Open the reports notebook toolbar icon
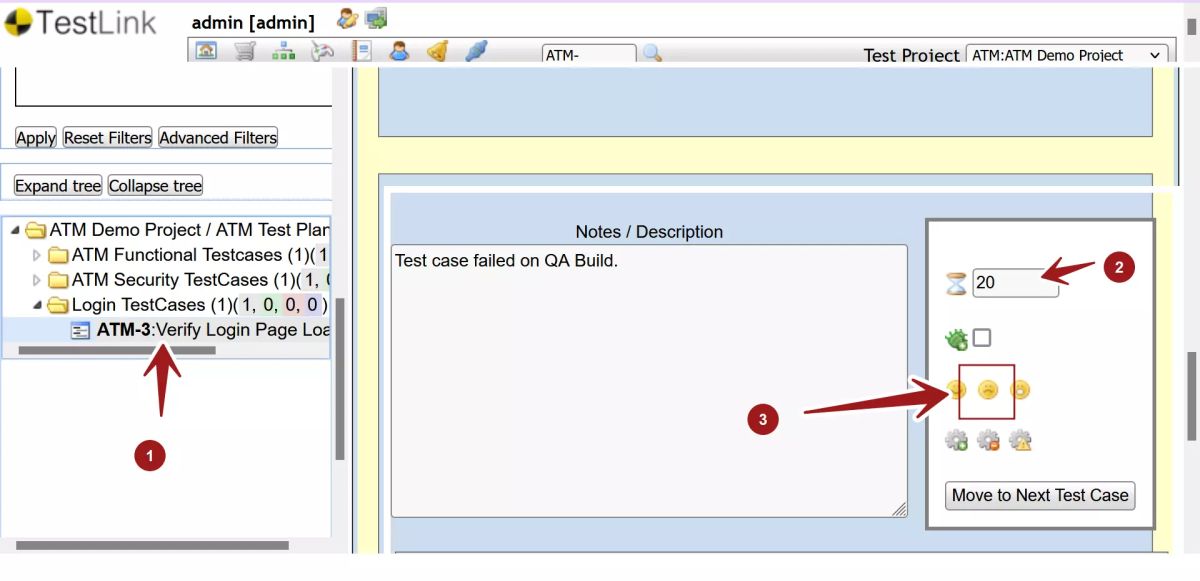The width and height of the screenshot is (1200, 581). (x=361, y=51)
